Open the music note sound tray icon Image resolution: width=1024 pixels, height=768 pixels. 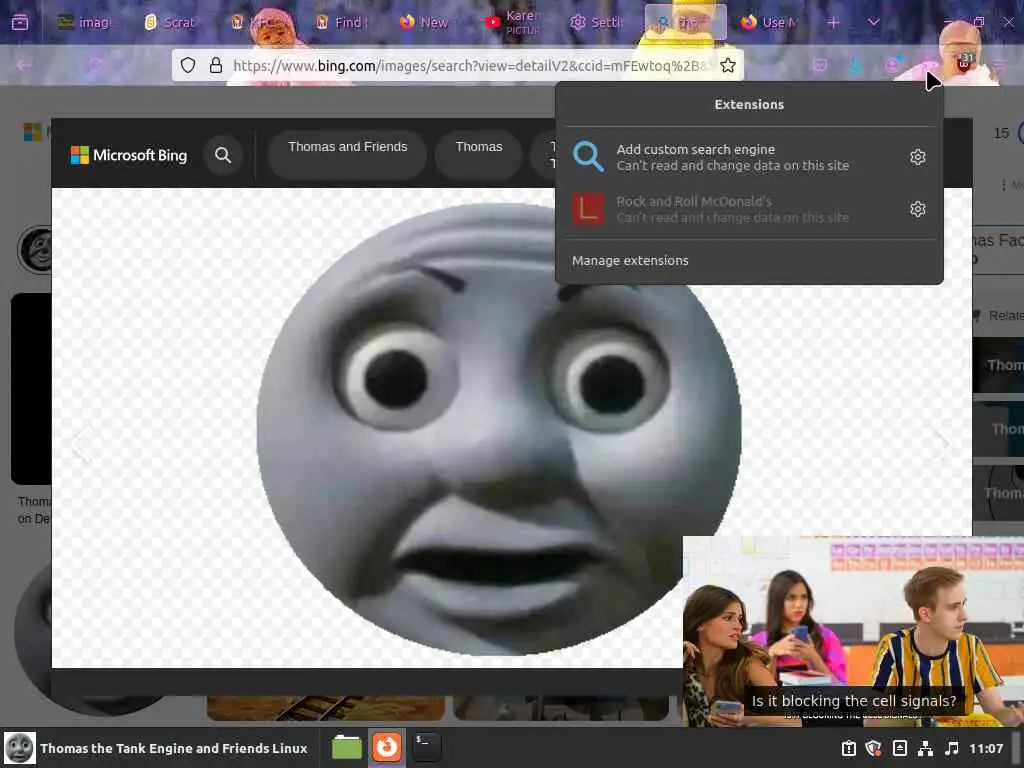click(952, 748)
